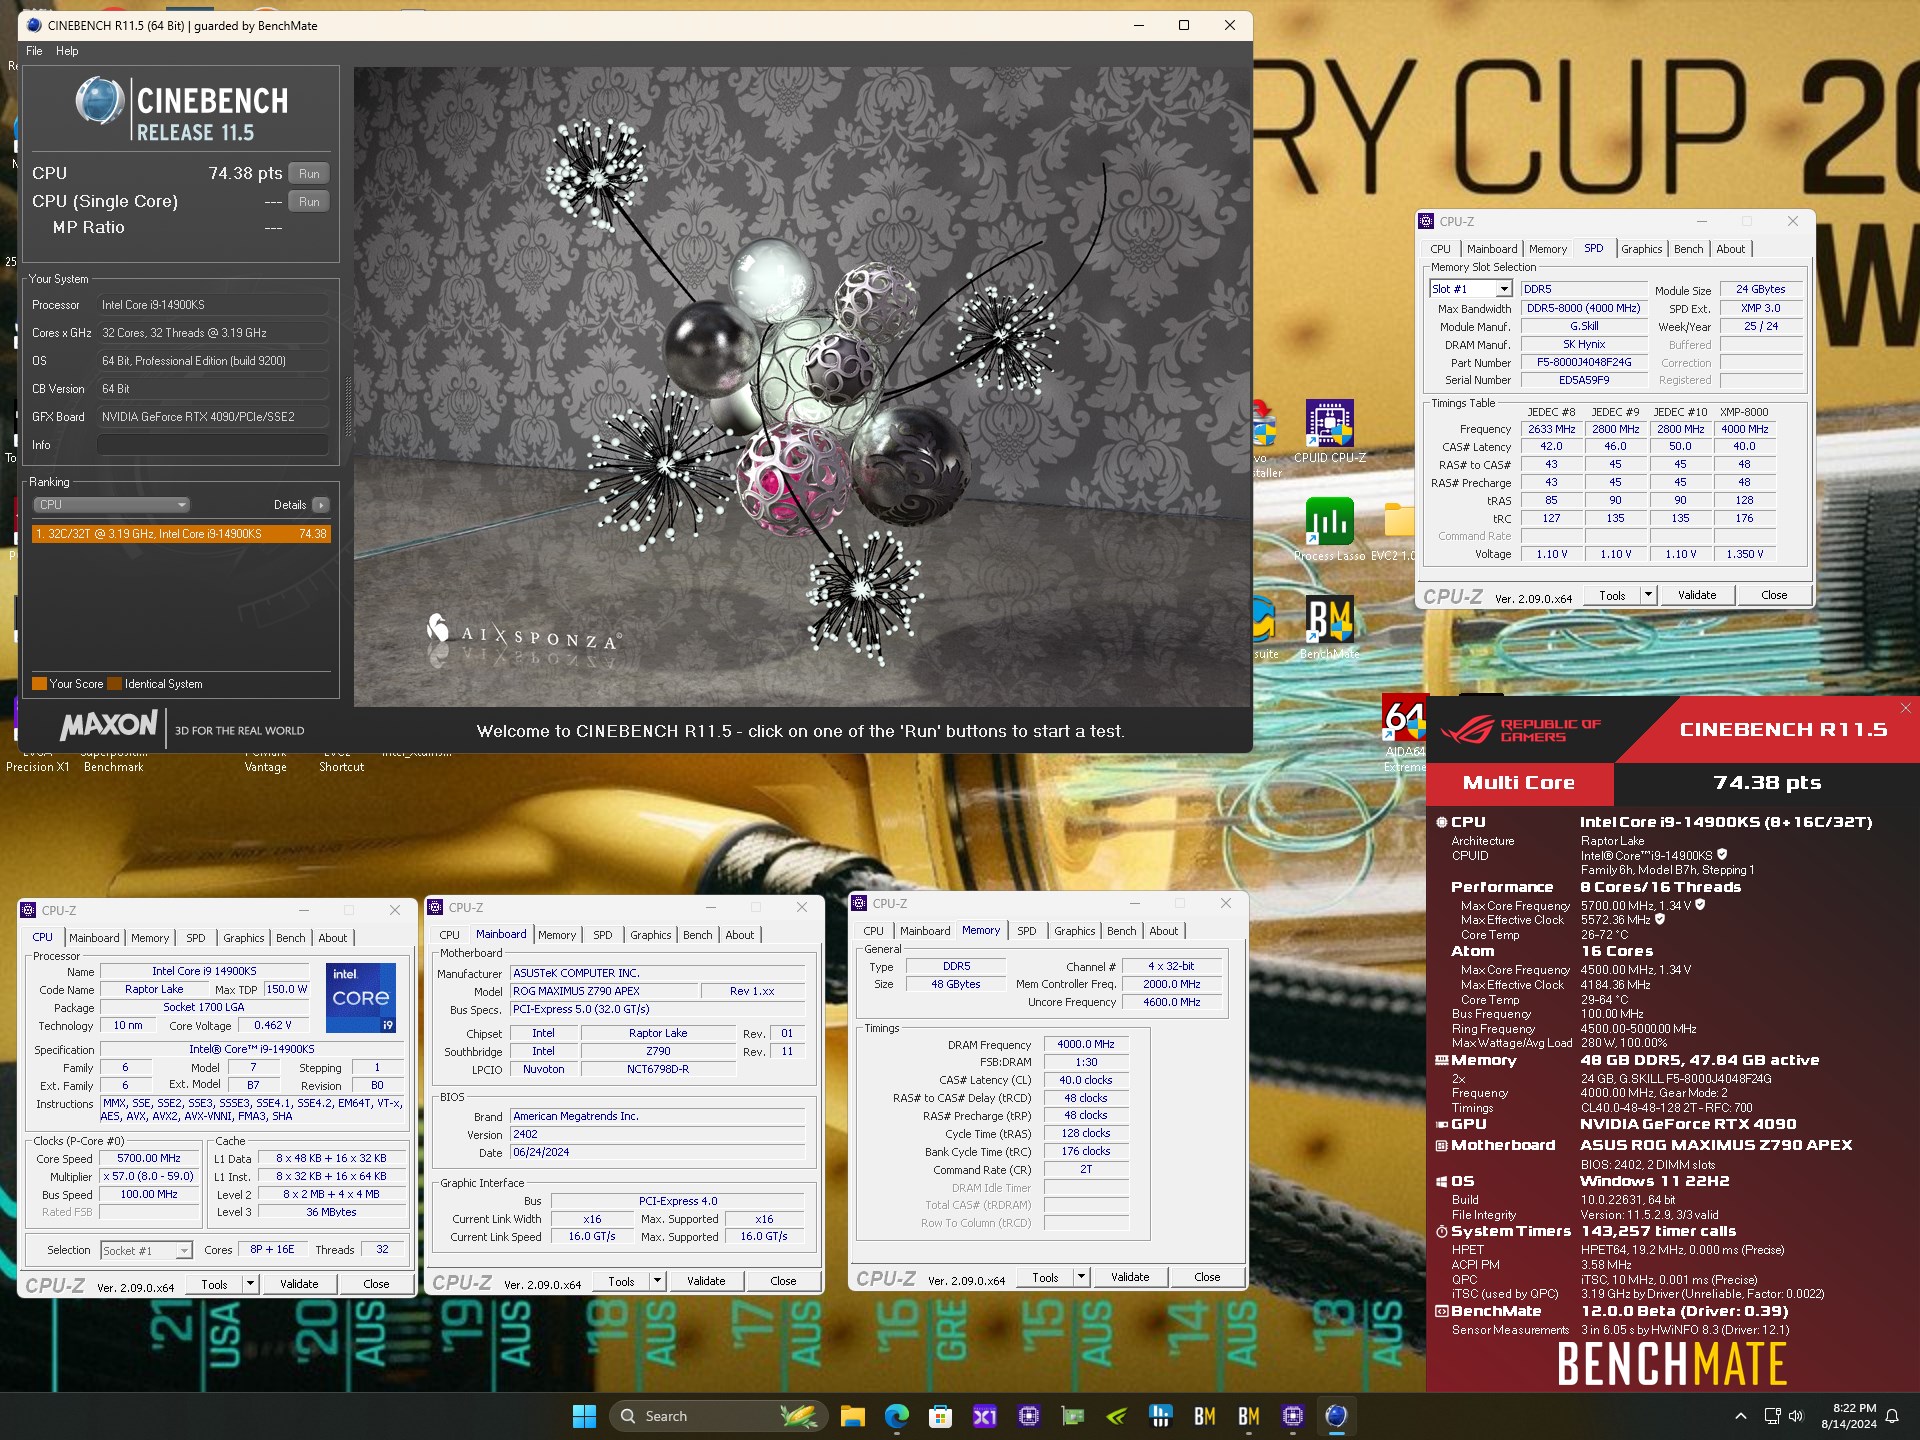Click the BIOS Version 2402 field
Viewport: 1920px width, 1440px height.
657,1134
